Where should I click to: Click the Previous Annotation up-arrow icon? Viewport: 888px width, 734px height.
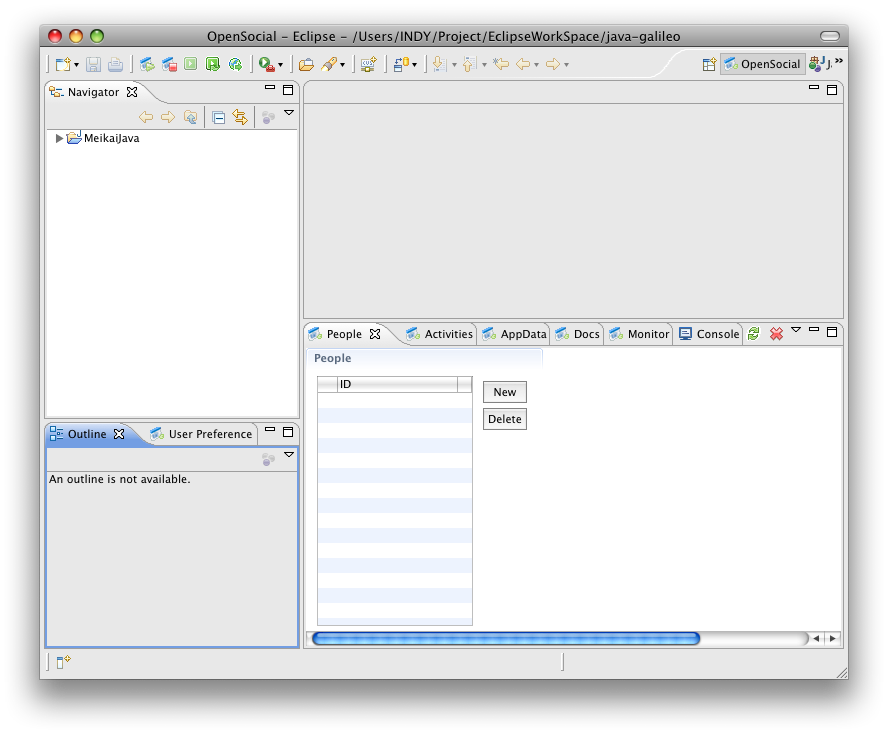[x=469, y=65]
